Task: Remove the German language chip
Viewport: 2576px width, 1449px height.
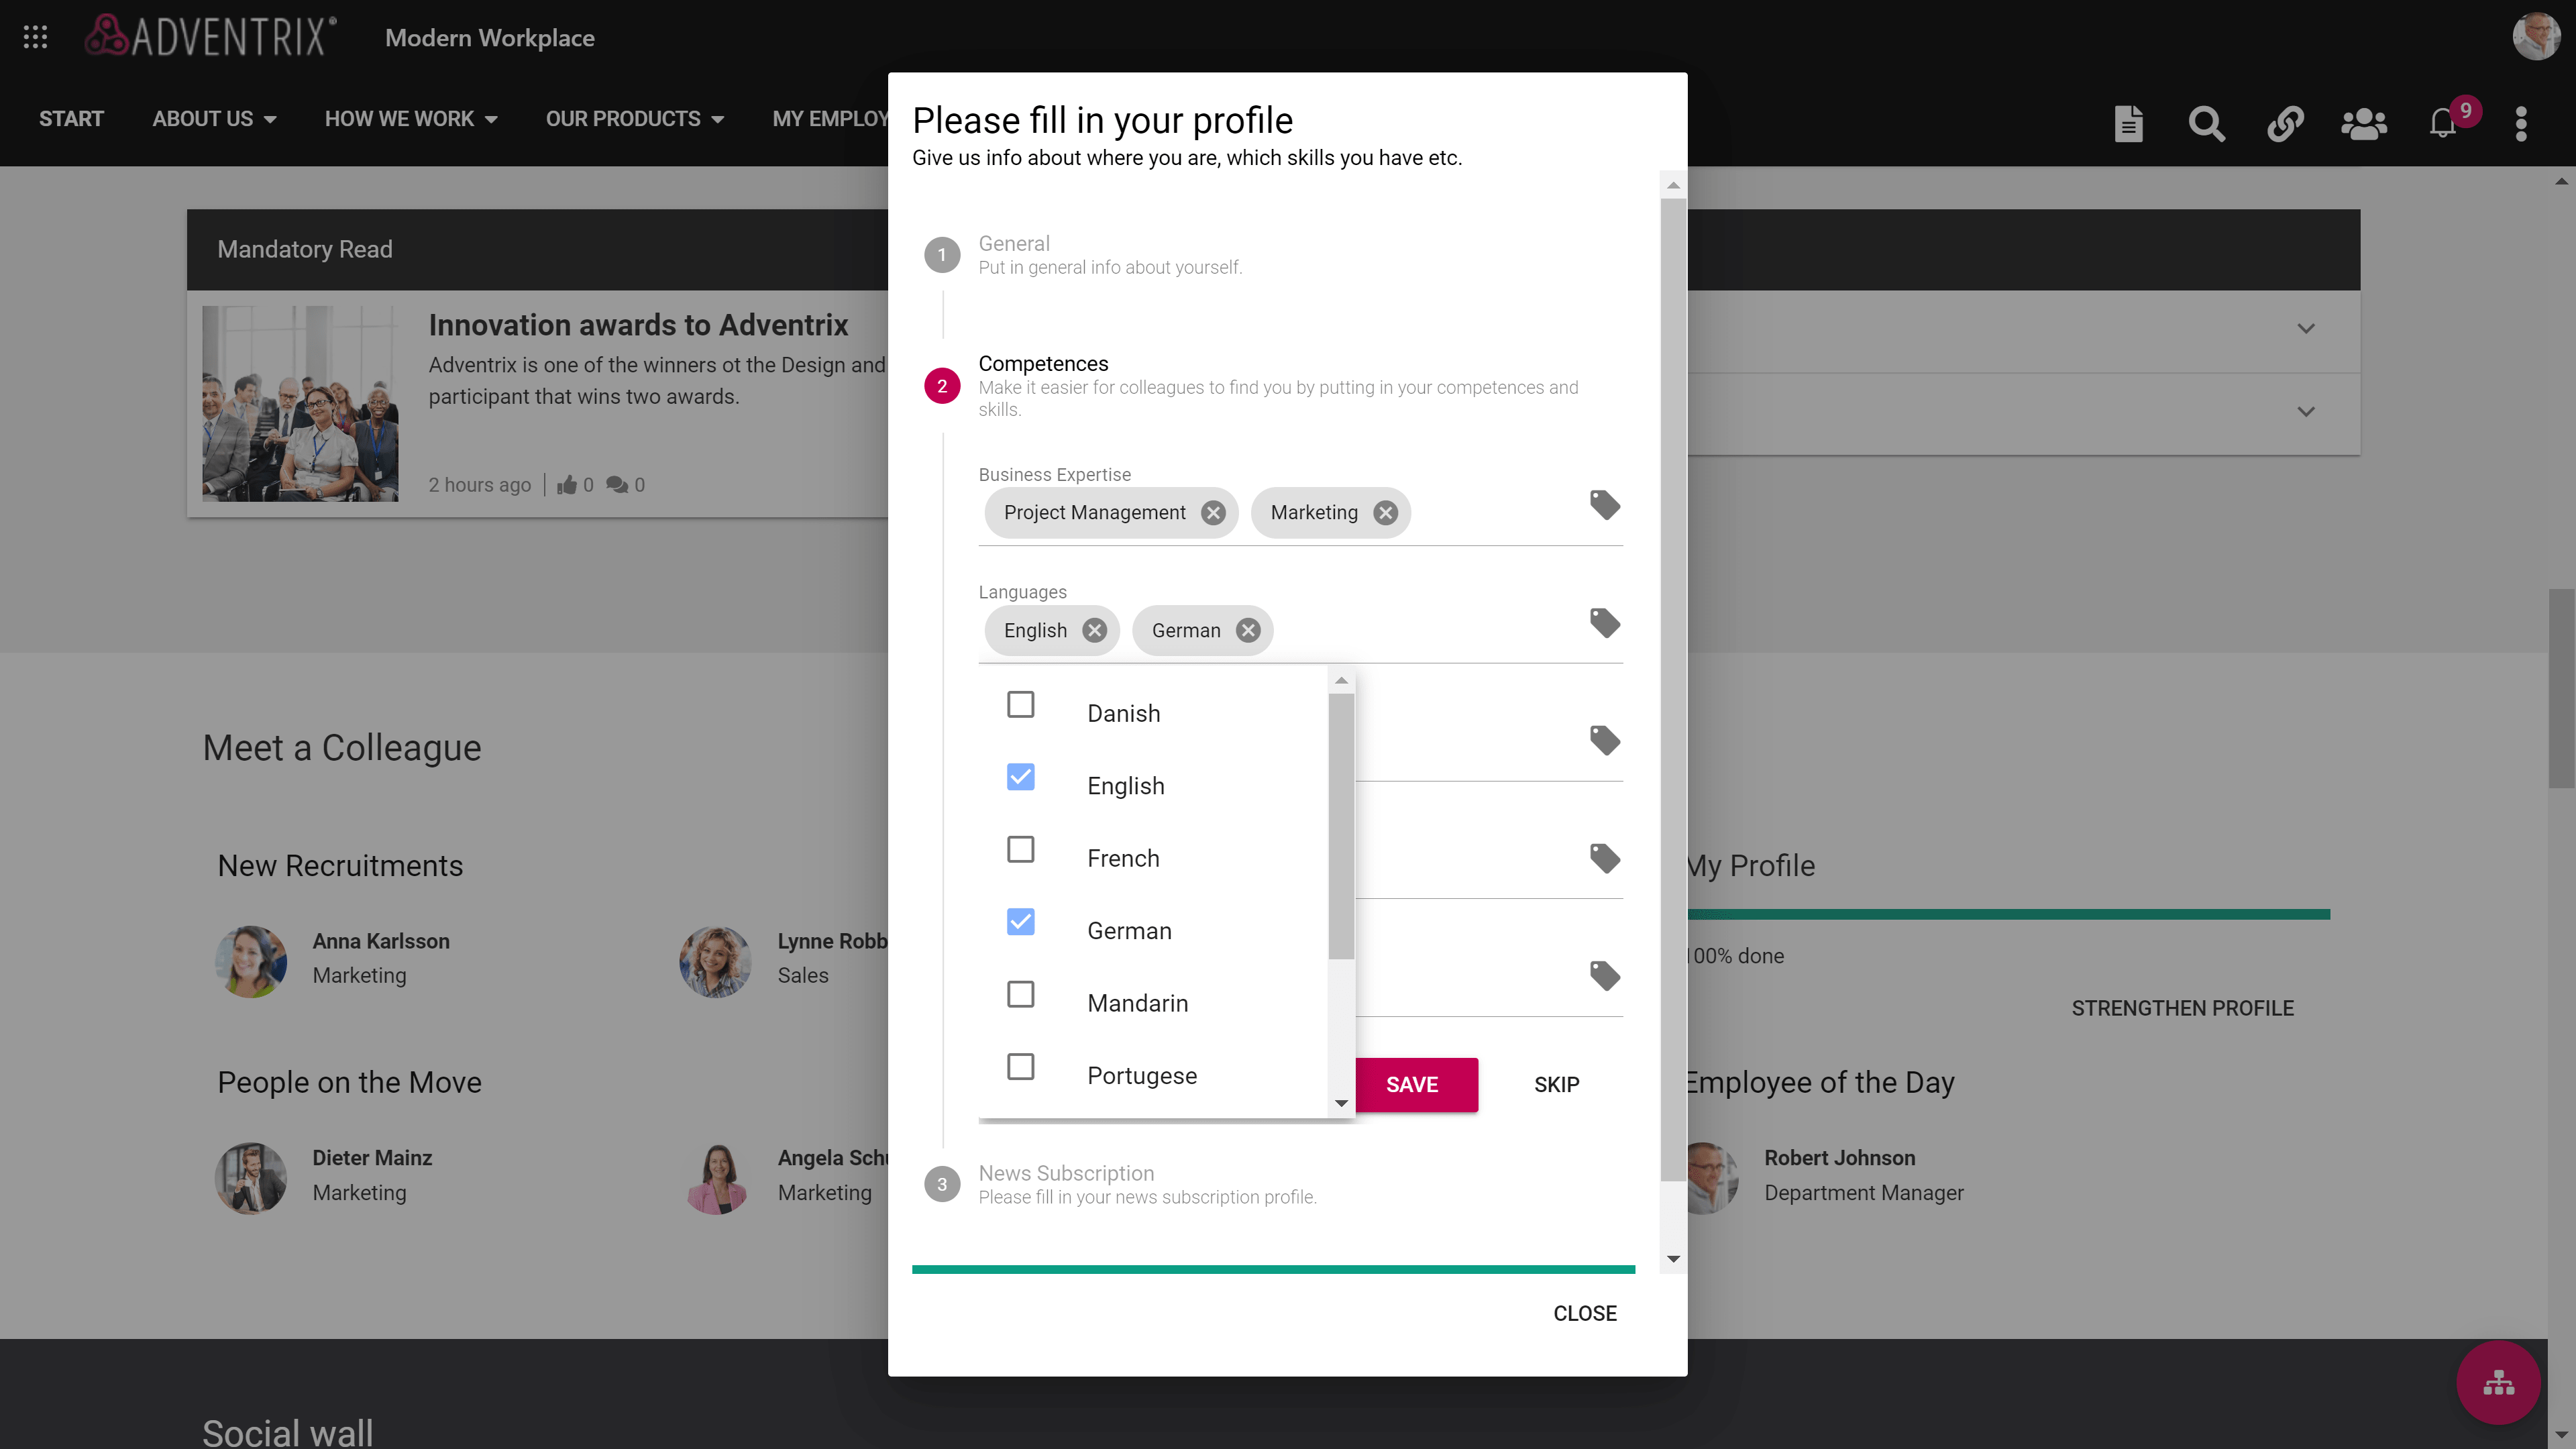Action: 1248,630
